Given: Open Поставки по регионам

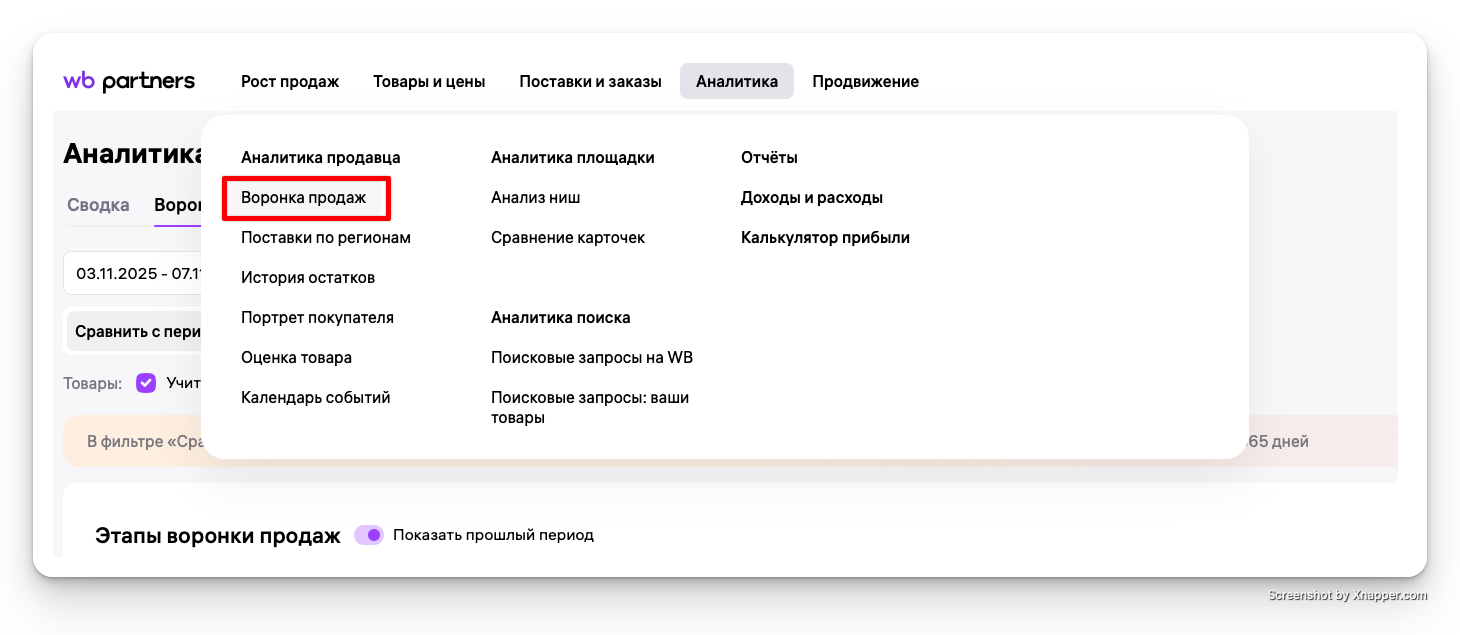Looking at the screenshot, I should pos(326,238).
